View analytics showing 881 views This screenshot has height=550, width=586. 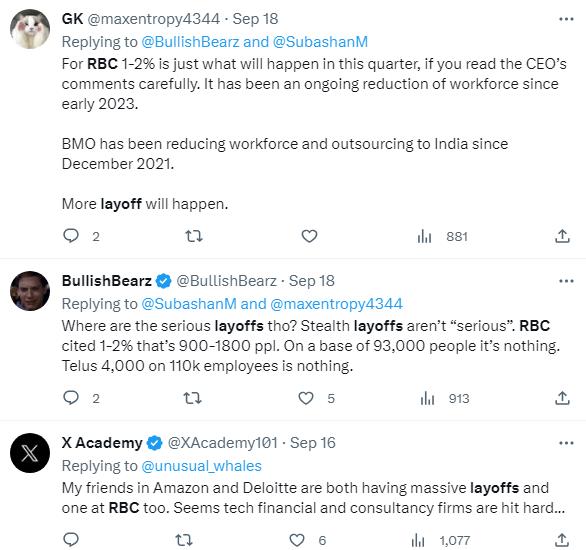pos(442,236)
